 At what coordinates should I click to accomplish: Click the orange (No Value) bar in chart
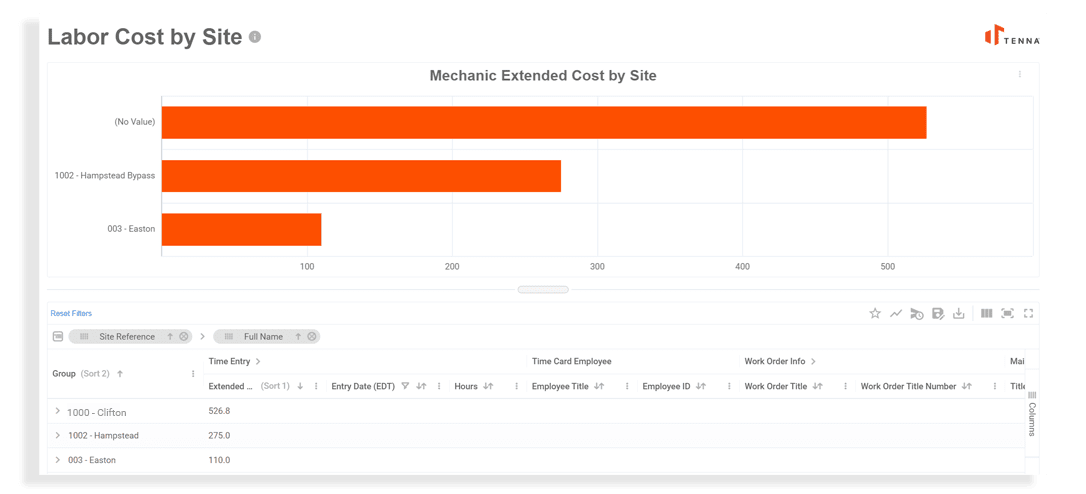[544, 123]
